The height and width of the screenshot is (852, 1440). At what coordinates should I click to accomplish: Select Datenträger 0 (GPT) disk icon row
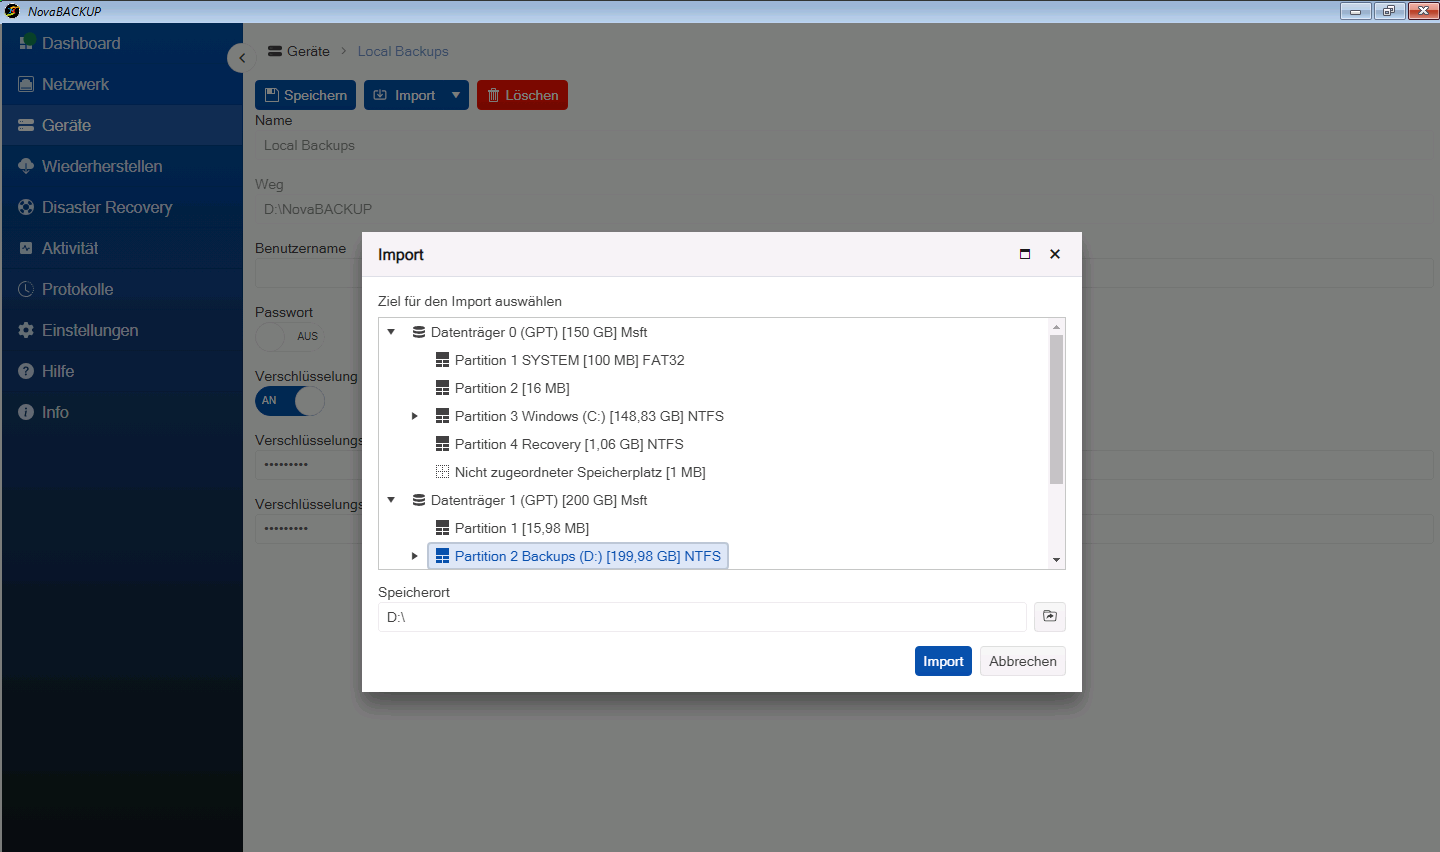click(x=530, y=332)
